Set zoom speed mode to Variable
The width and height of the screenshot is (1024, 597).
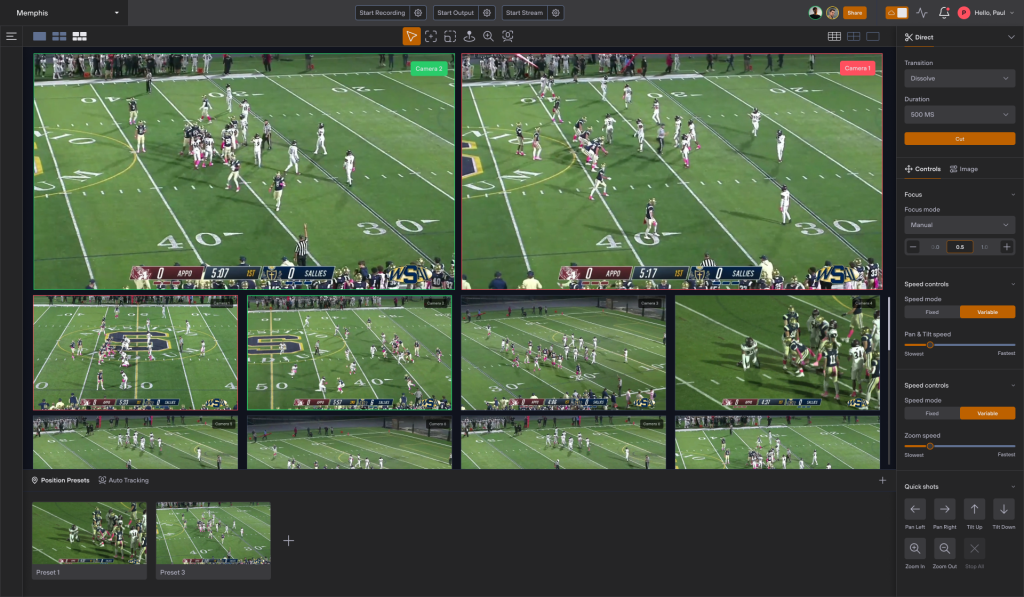(987, 413)
